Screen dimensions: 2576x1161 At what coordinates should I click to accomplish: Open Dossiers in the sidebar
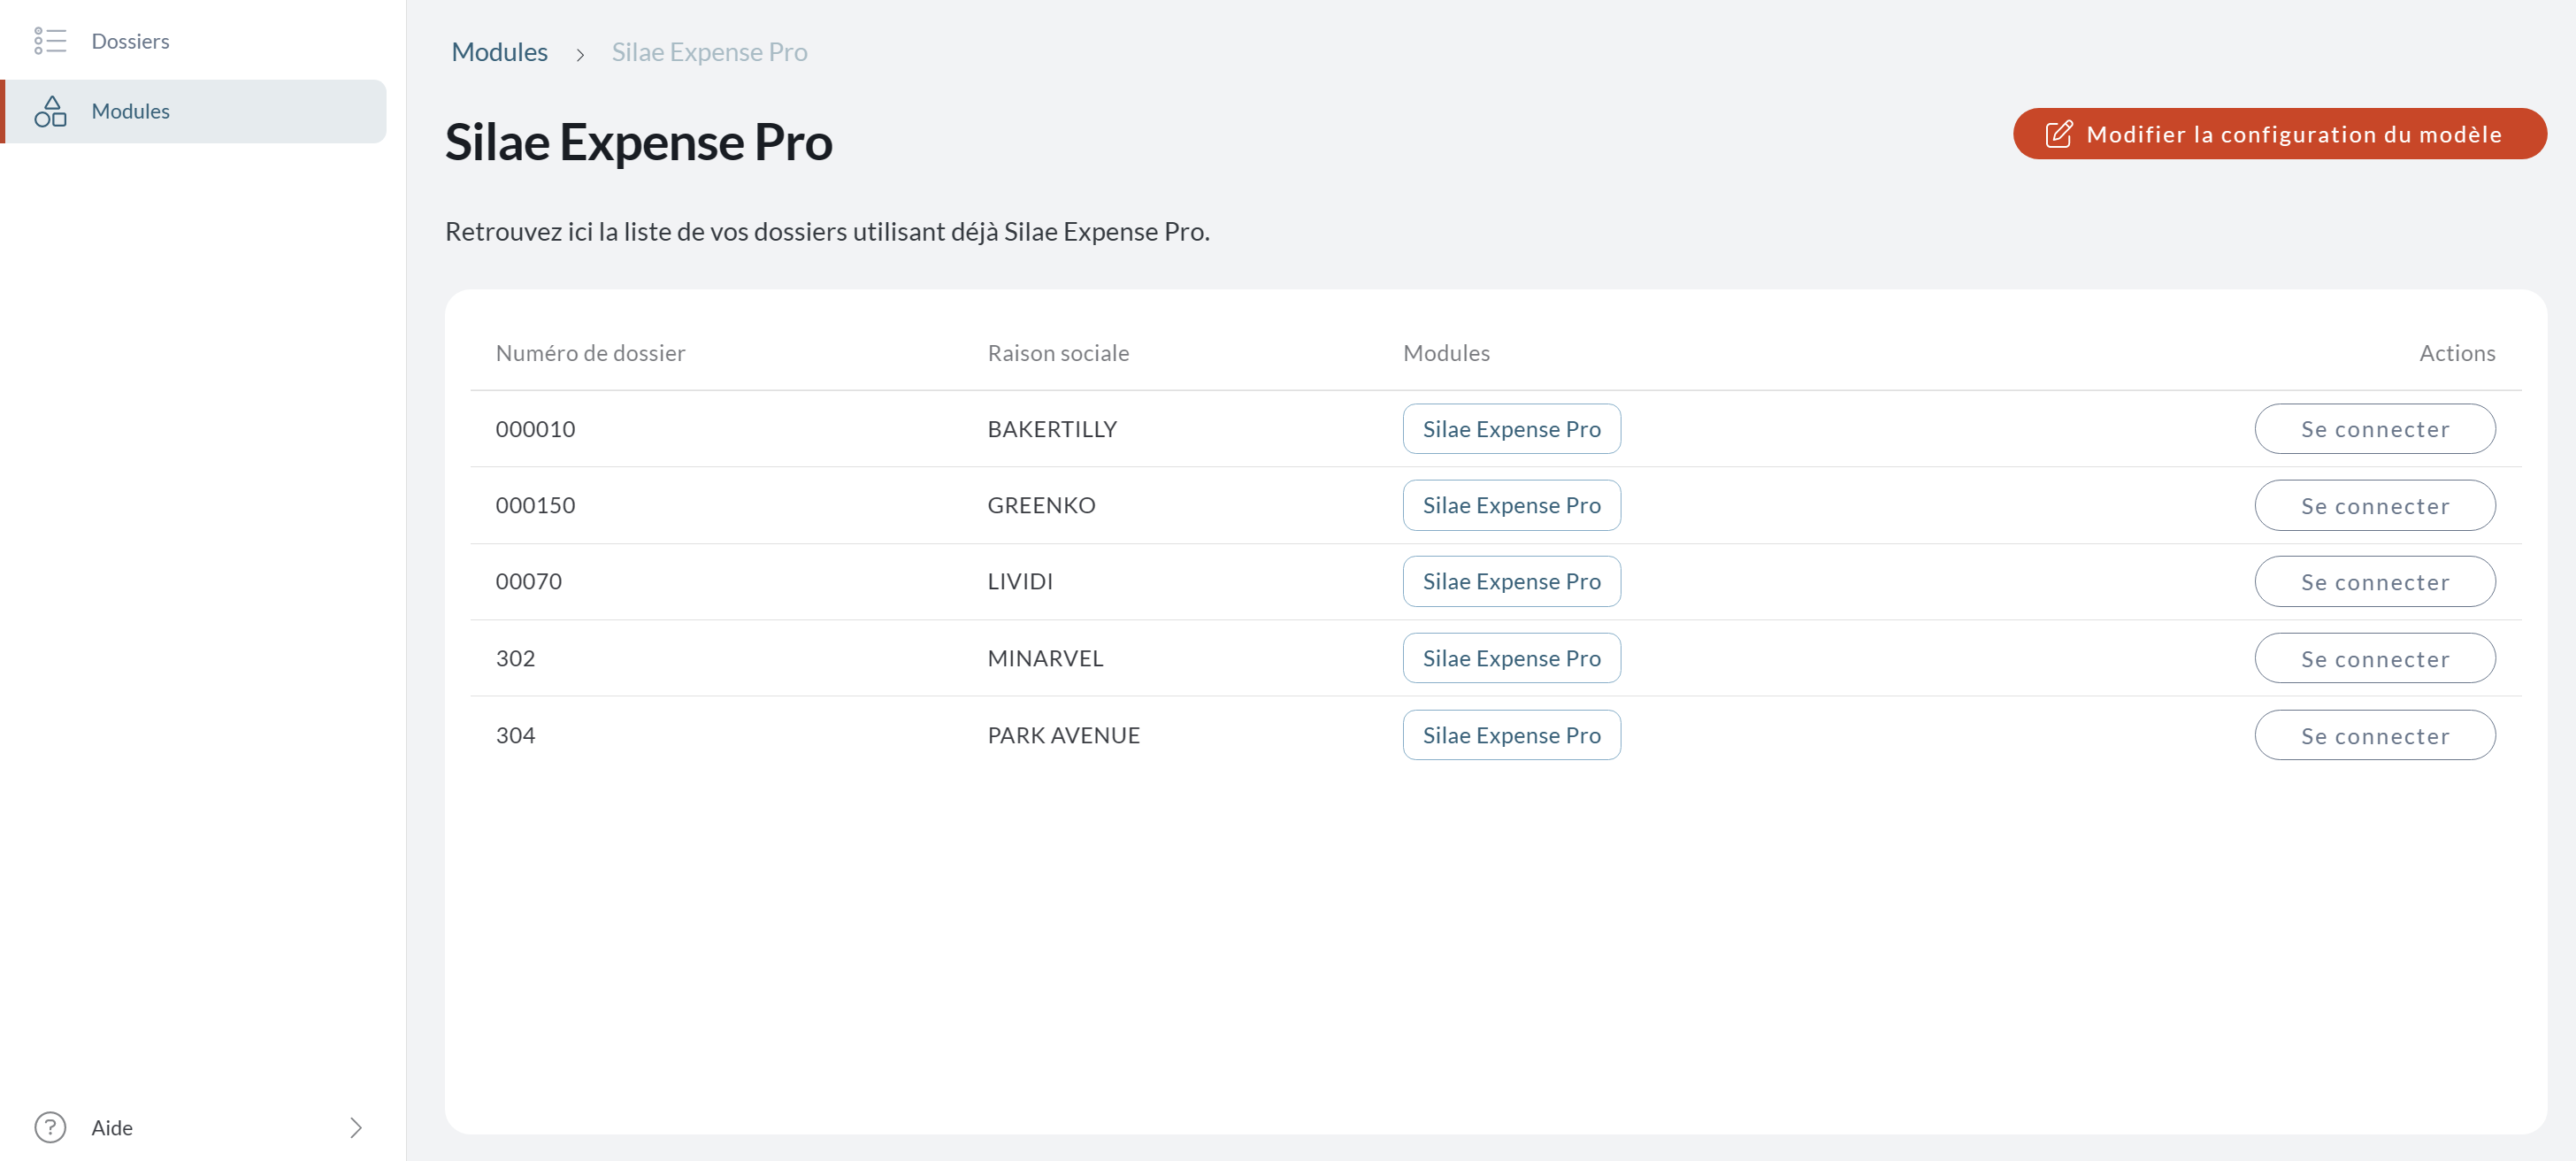(x=194, y=41)
